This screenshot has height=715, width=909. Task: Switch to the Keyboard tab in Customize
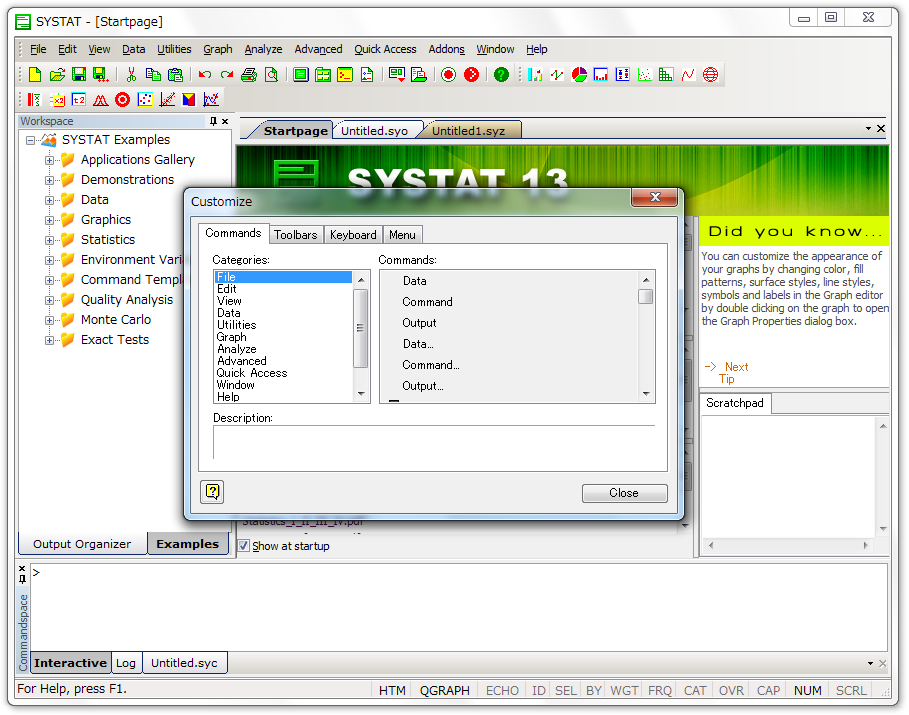[352, 235]
